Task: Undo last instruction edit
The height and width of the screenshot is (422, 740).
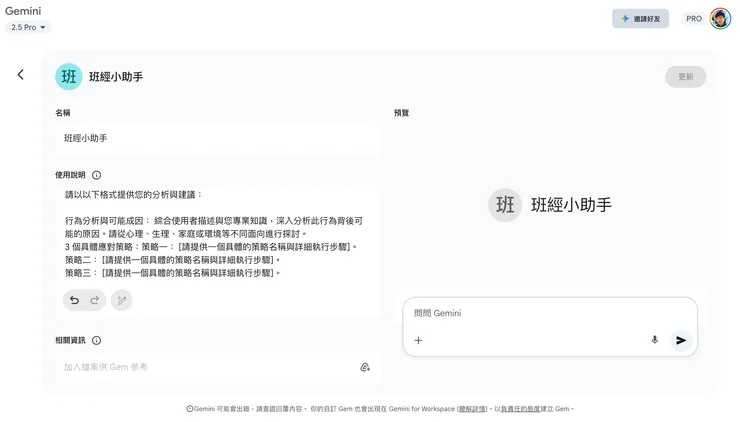Action: (75, 300)
